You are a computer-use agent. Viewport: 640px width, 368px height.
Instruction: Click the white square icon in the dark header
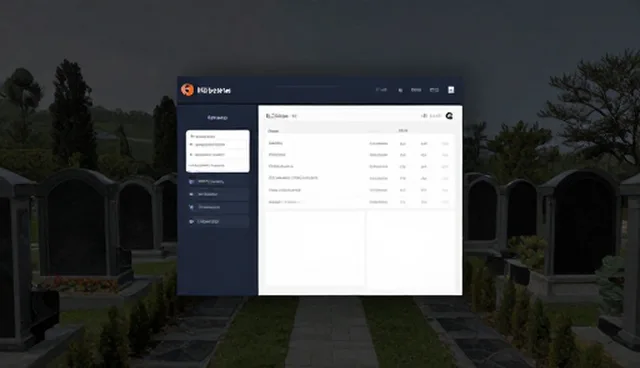451,90
